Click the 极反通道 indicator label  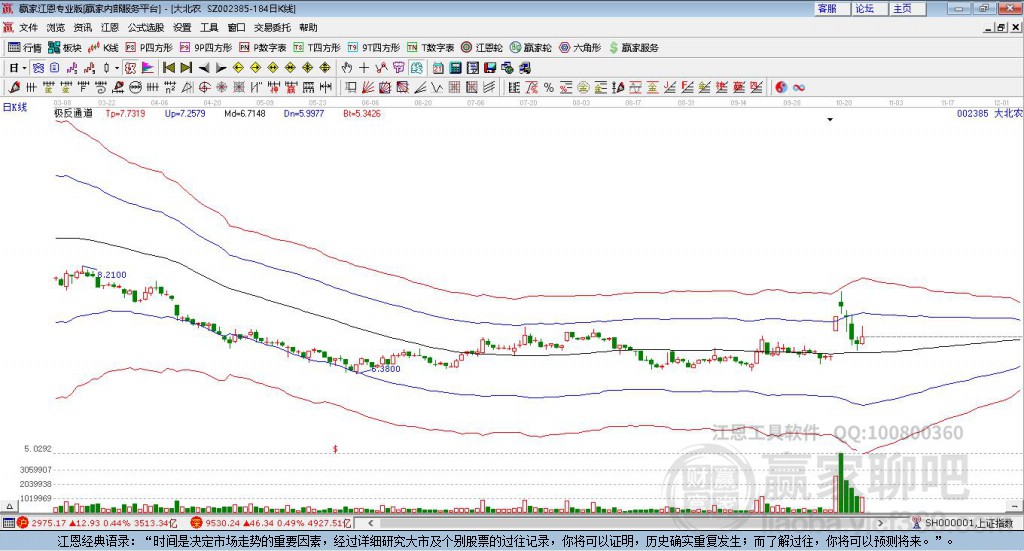[73, 113]
